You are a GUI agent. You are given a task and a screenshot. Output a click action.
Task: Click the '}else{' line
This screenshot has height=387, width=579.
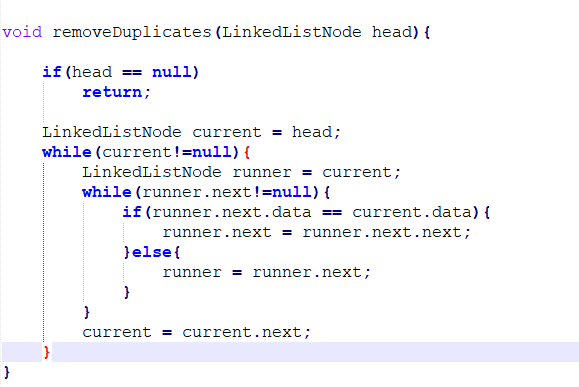151,252
